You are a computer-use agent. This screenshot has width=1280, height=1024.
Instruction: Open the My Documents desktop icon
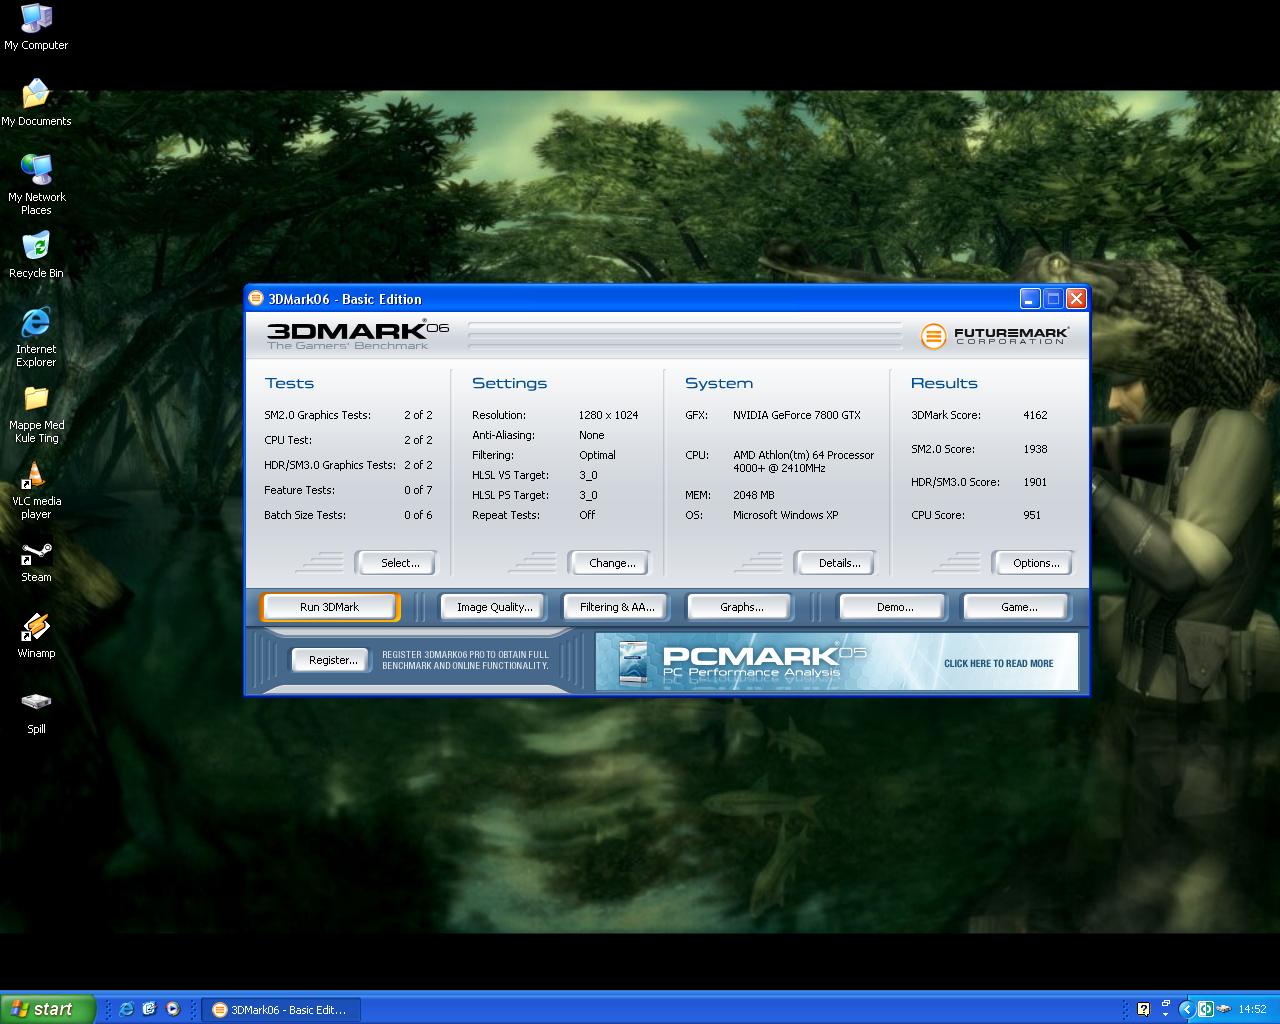(36, 103)
